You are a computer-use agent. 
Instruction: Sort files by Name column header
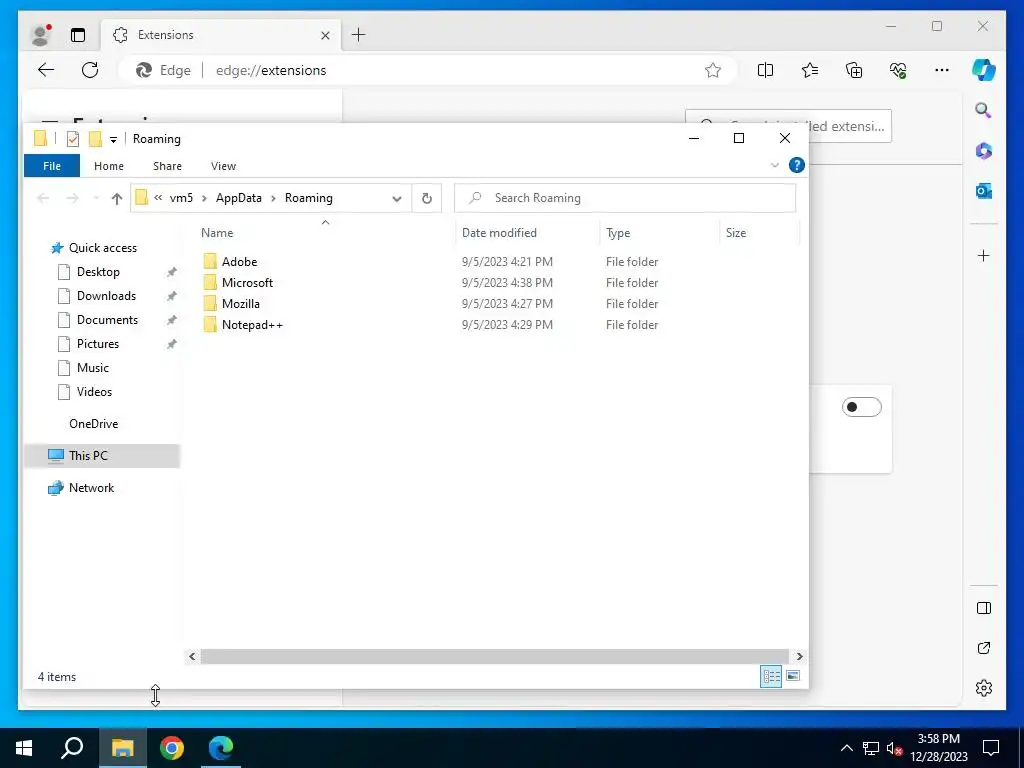(217, 232)
